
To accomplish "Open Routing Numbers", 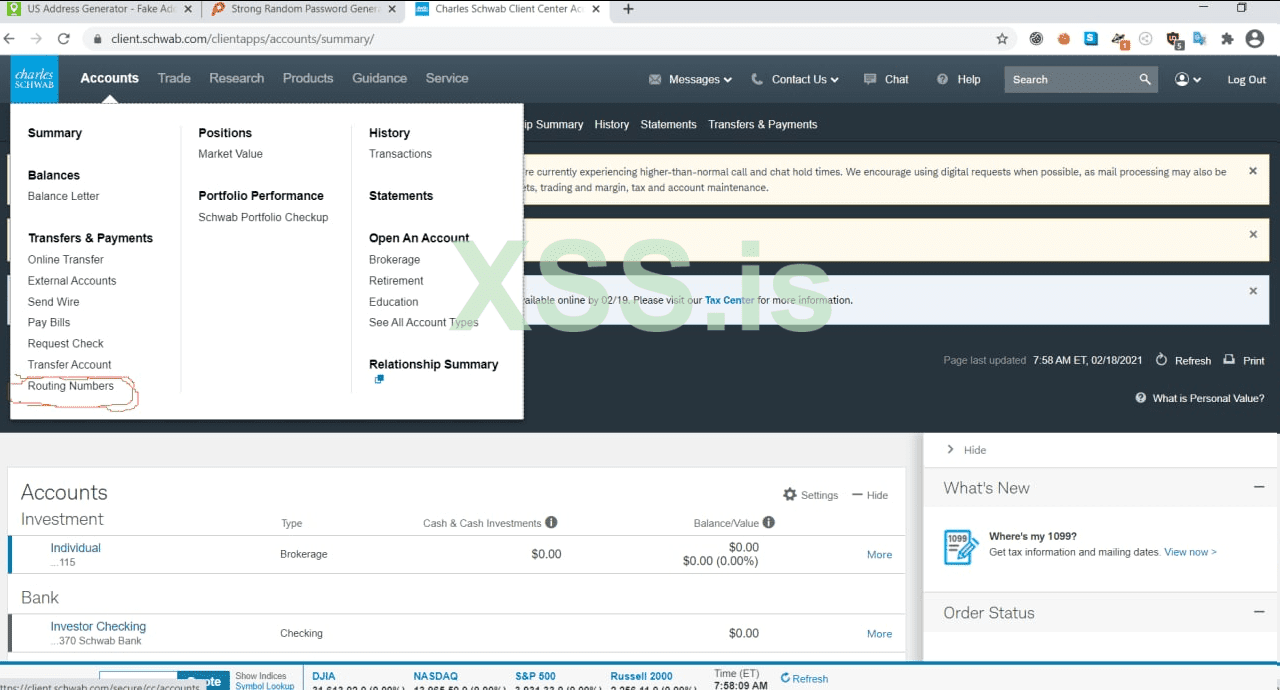I will 71,386.
